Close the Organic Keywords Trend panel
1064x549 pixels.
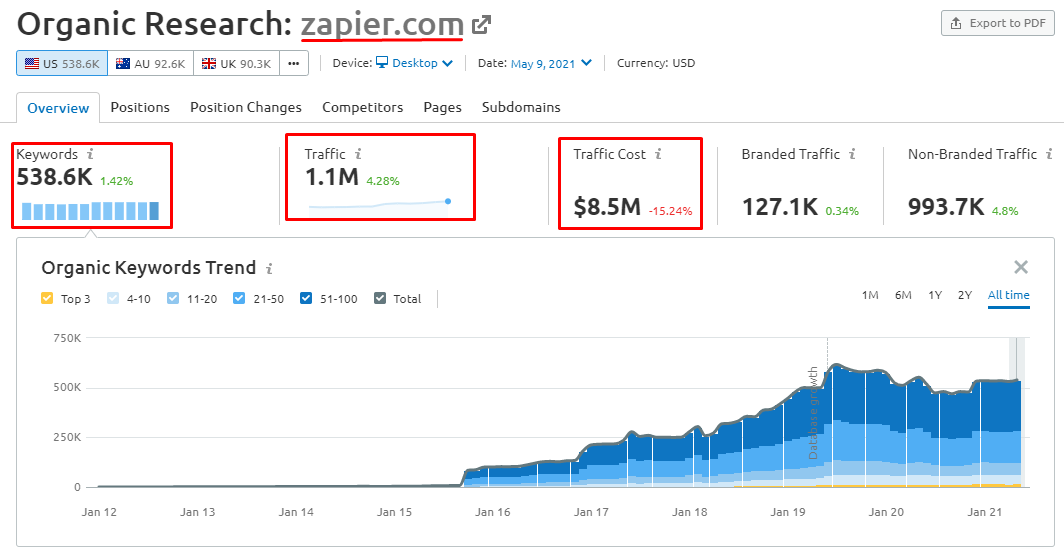[1021, 267]
